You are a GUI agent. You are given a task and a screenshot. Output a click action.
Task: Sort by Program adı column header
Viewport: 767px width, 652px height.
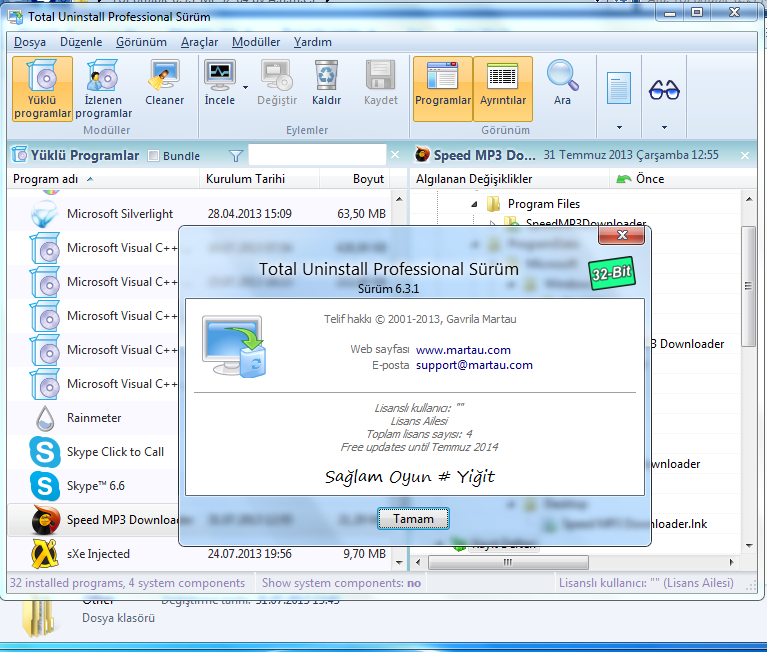coord(103,179)
